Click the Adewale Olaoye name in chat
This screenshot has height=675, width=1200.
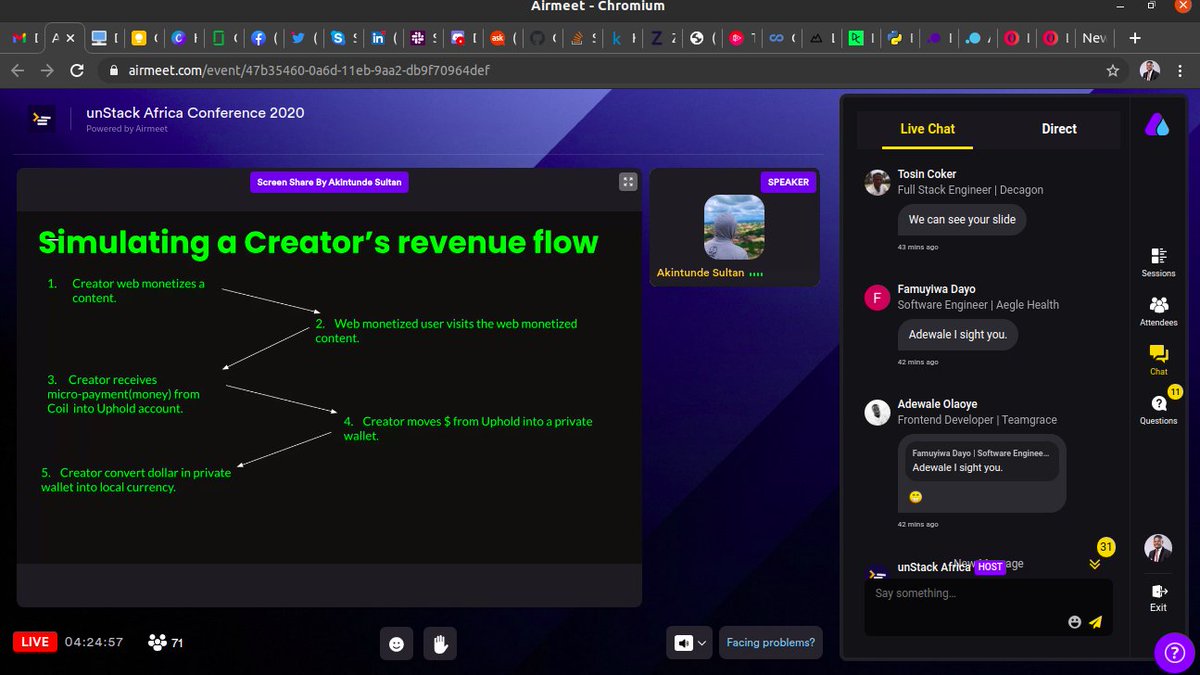937,404
